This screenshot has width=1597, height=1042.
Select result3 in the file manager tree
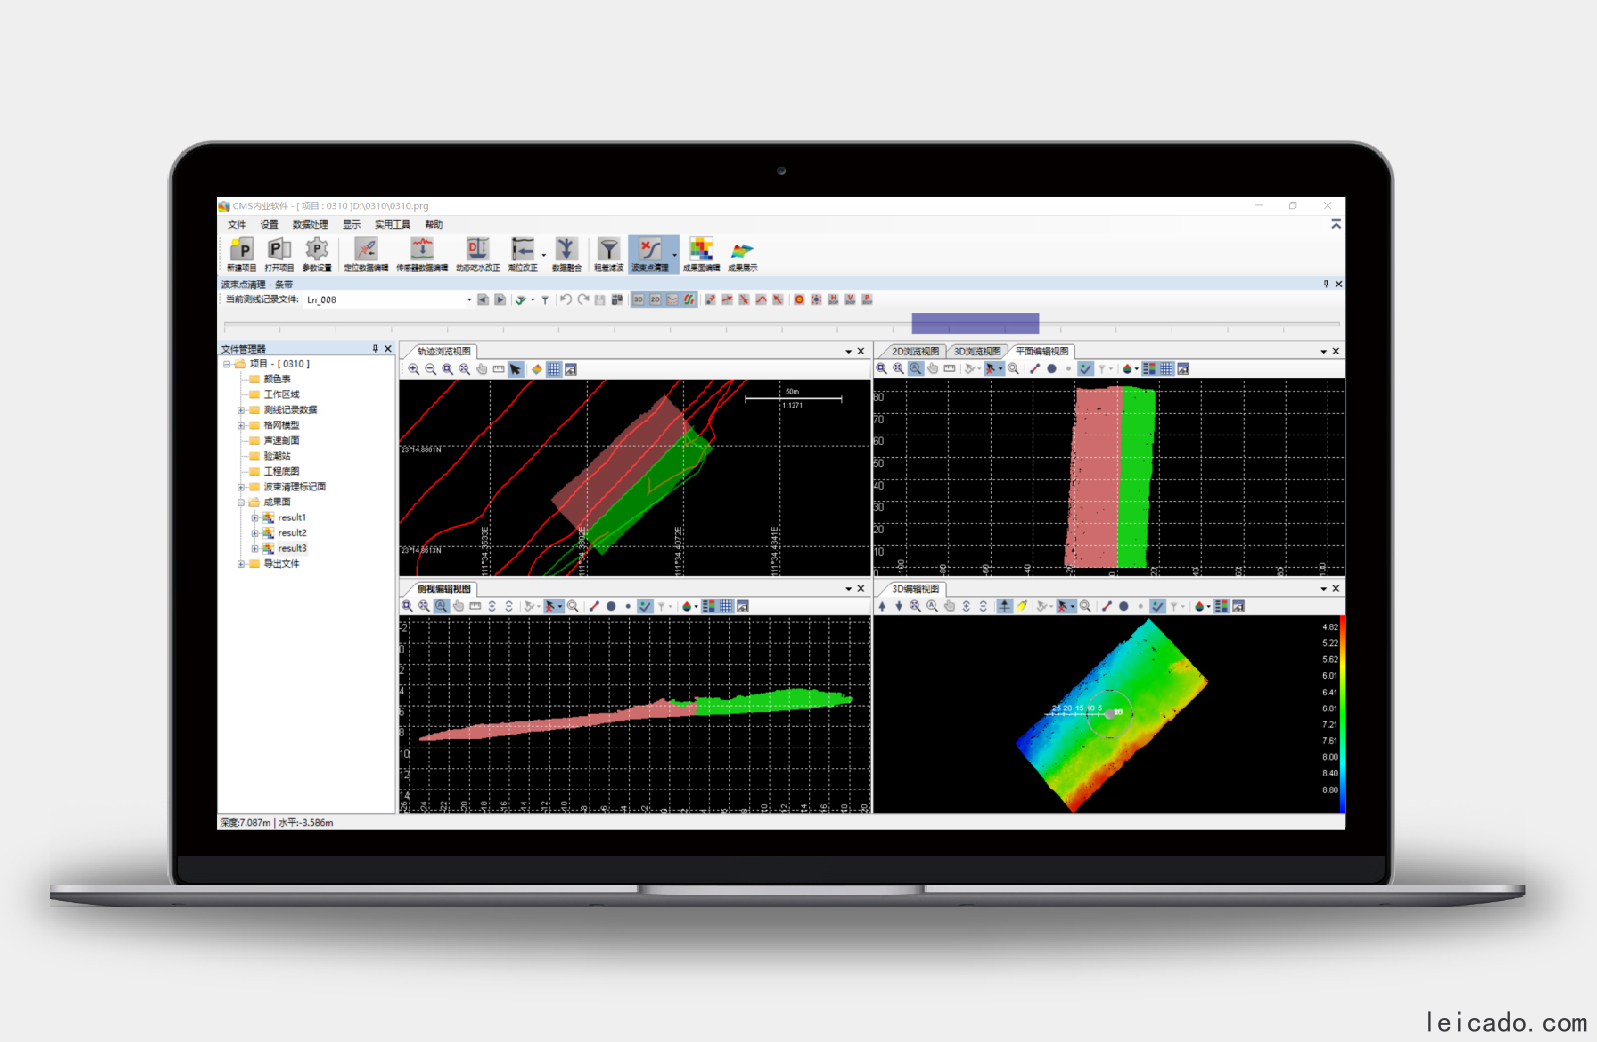(292, 549)
